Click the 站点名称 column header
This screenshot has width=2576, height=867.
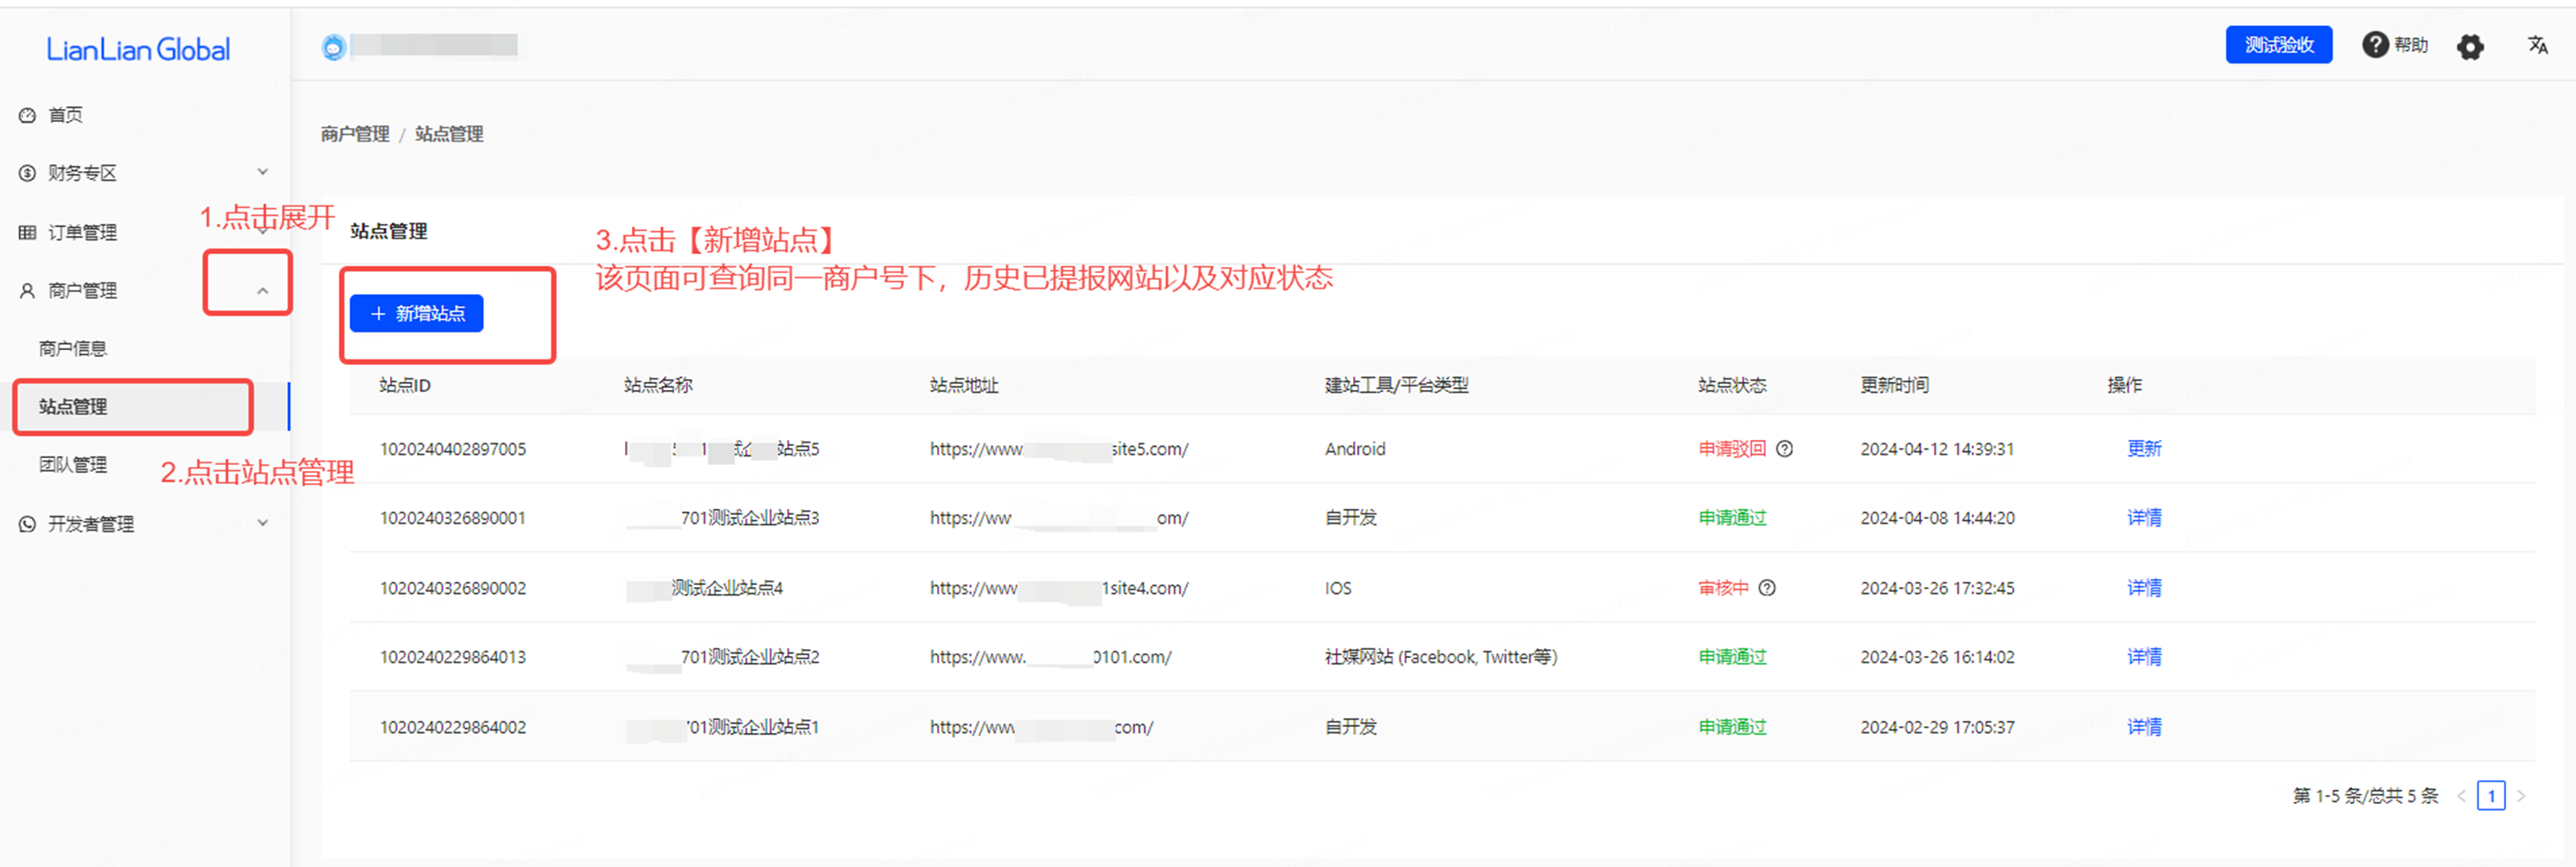click(x=658, y=385)
